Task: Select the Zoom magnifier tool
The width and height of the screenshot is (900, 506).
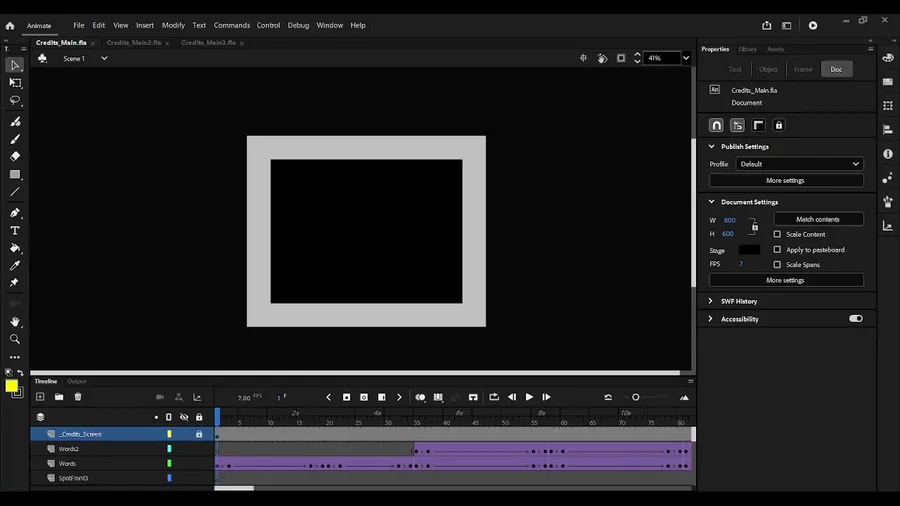Action: click(15, 339)
